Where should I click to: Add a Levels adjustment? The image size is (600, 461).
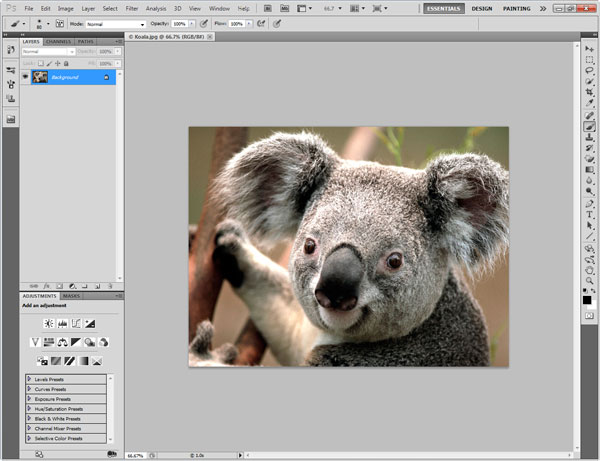pos(61,324)
